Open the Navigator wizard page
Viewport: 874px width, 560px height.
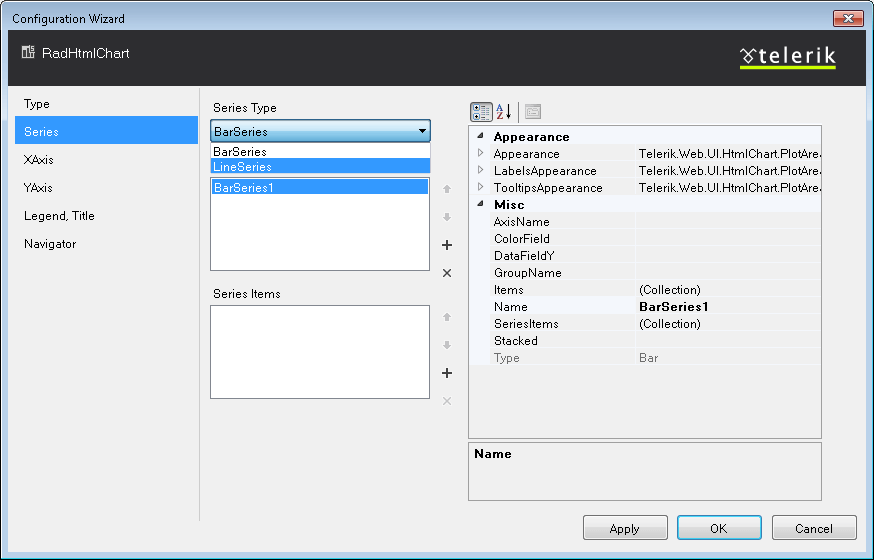50,243
